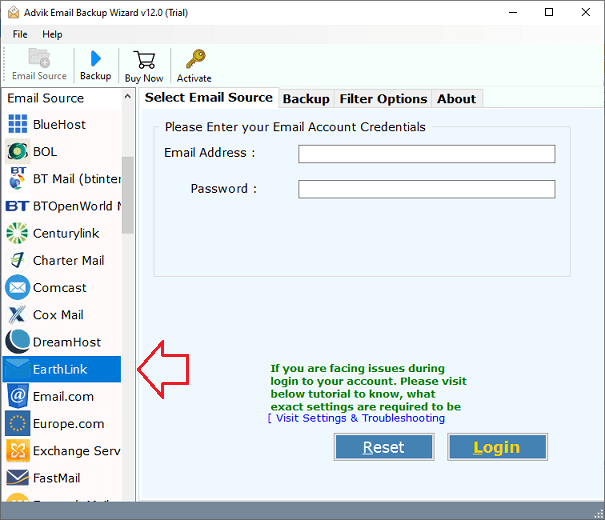Open the About tab
The height and width of the screenshot is (520, 605).
tap(456, 99)
